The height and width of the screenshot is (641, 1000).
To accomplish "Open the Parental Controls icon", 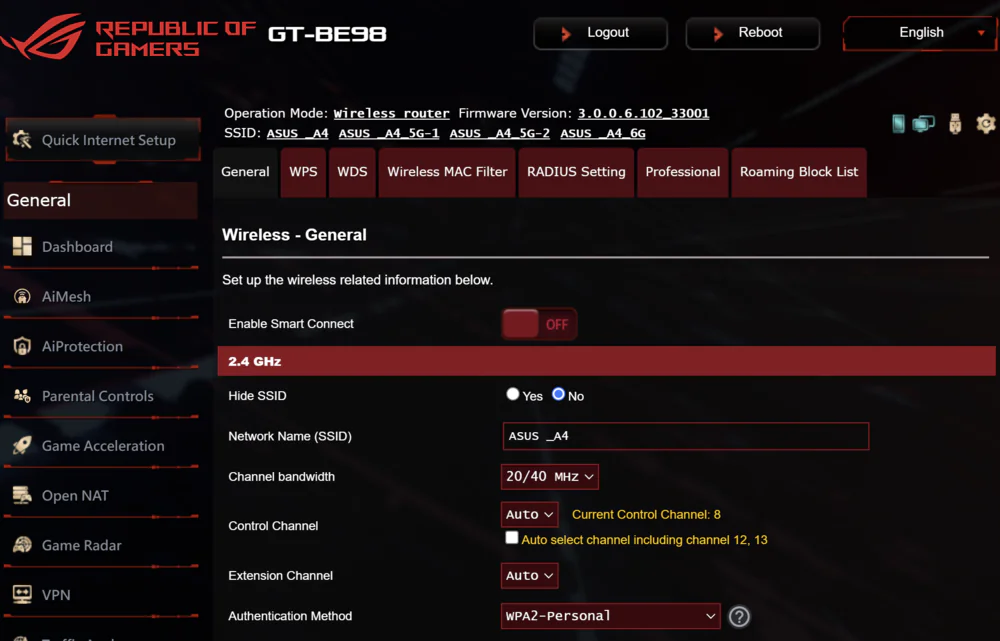I will tap(22, 395).
